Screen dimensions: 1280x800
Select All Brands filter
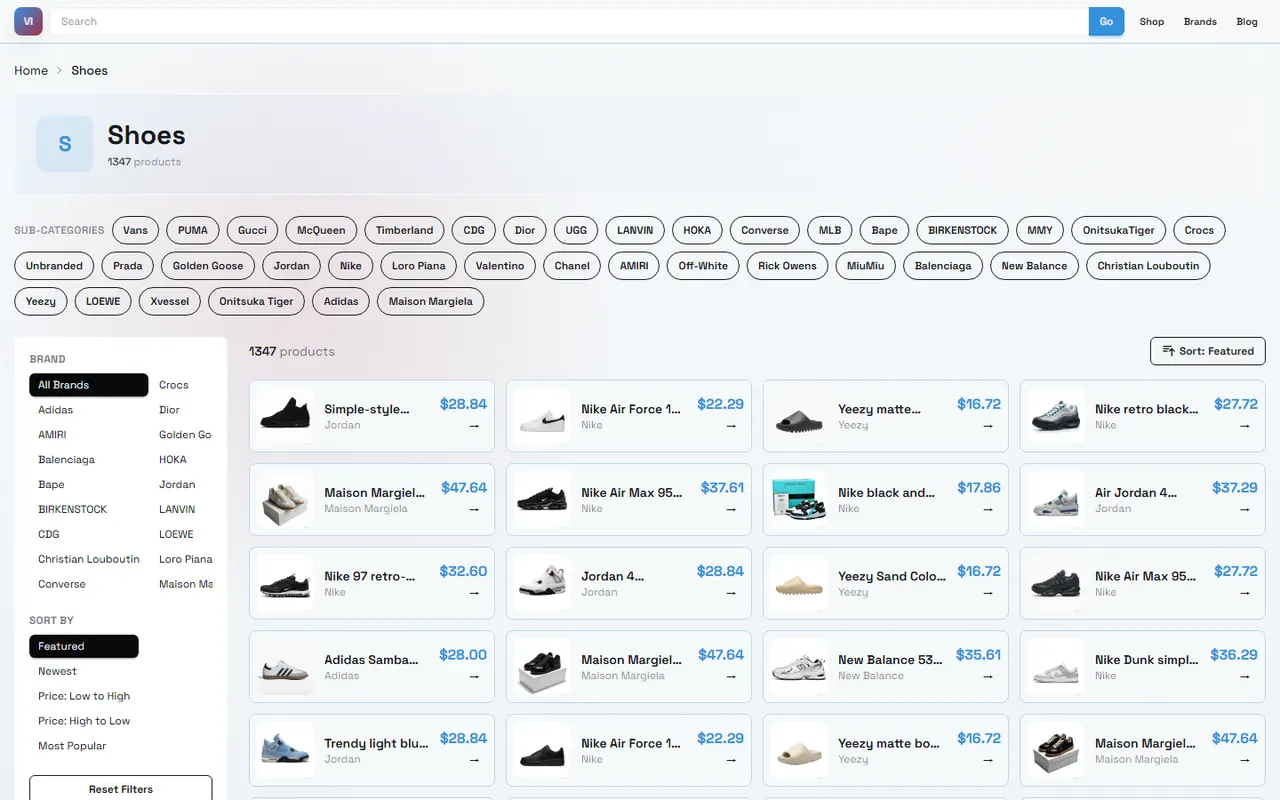pos(89,385)
